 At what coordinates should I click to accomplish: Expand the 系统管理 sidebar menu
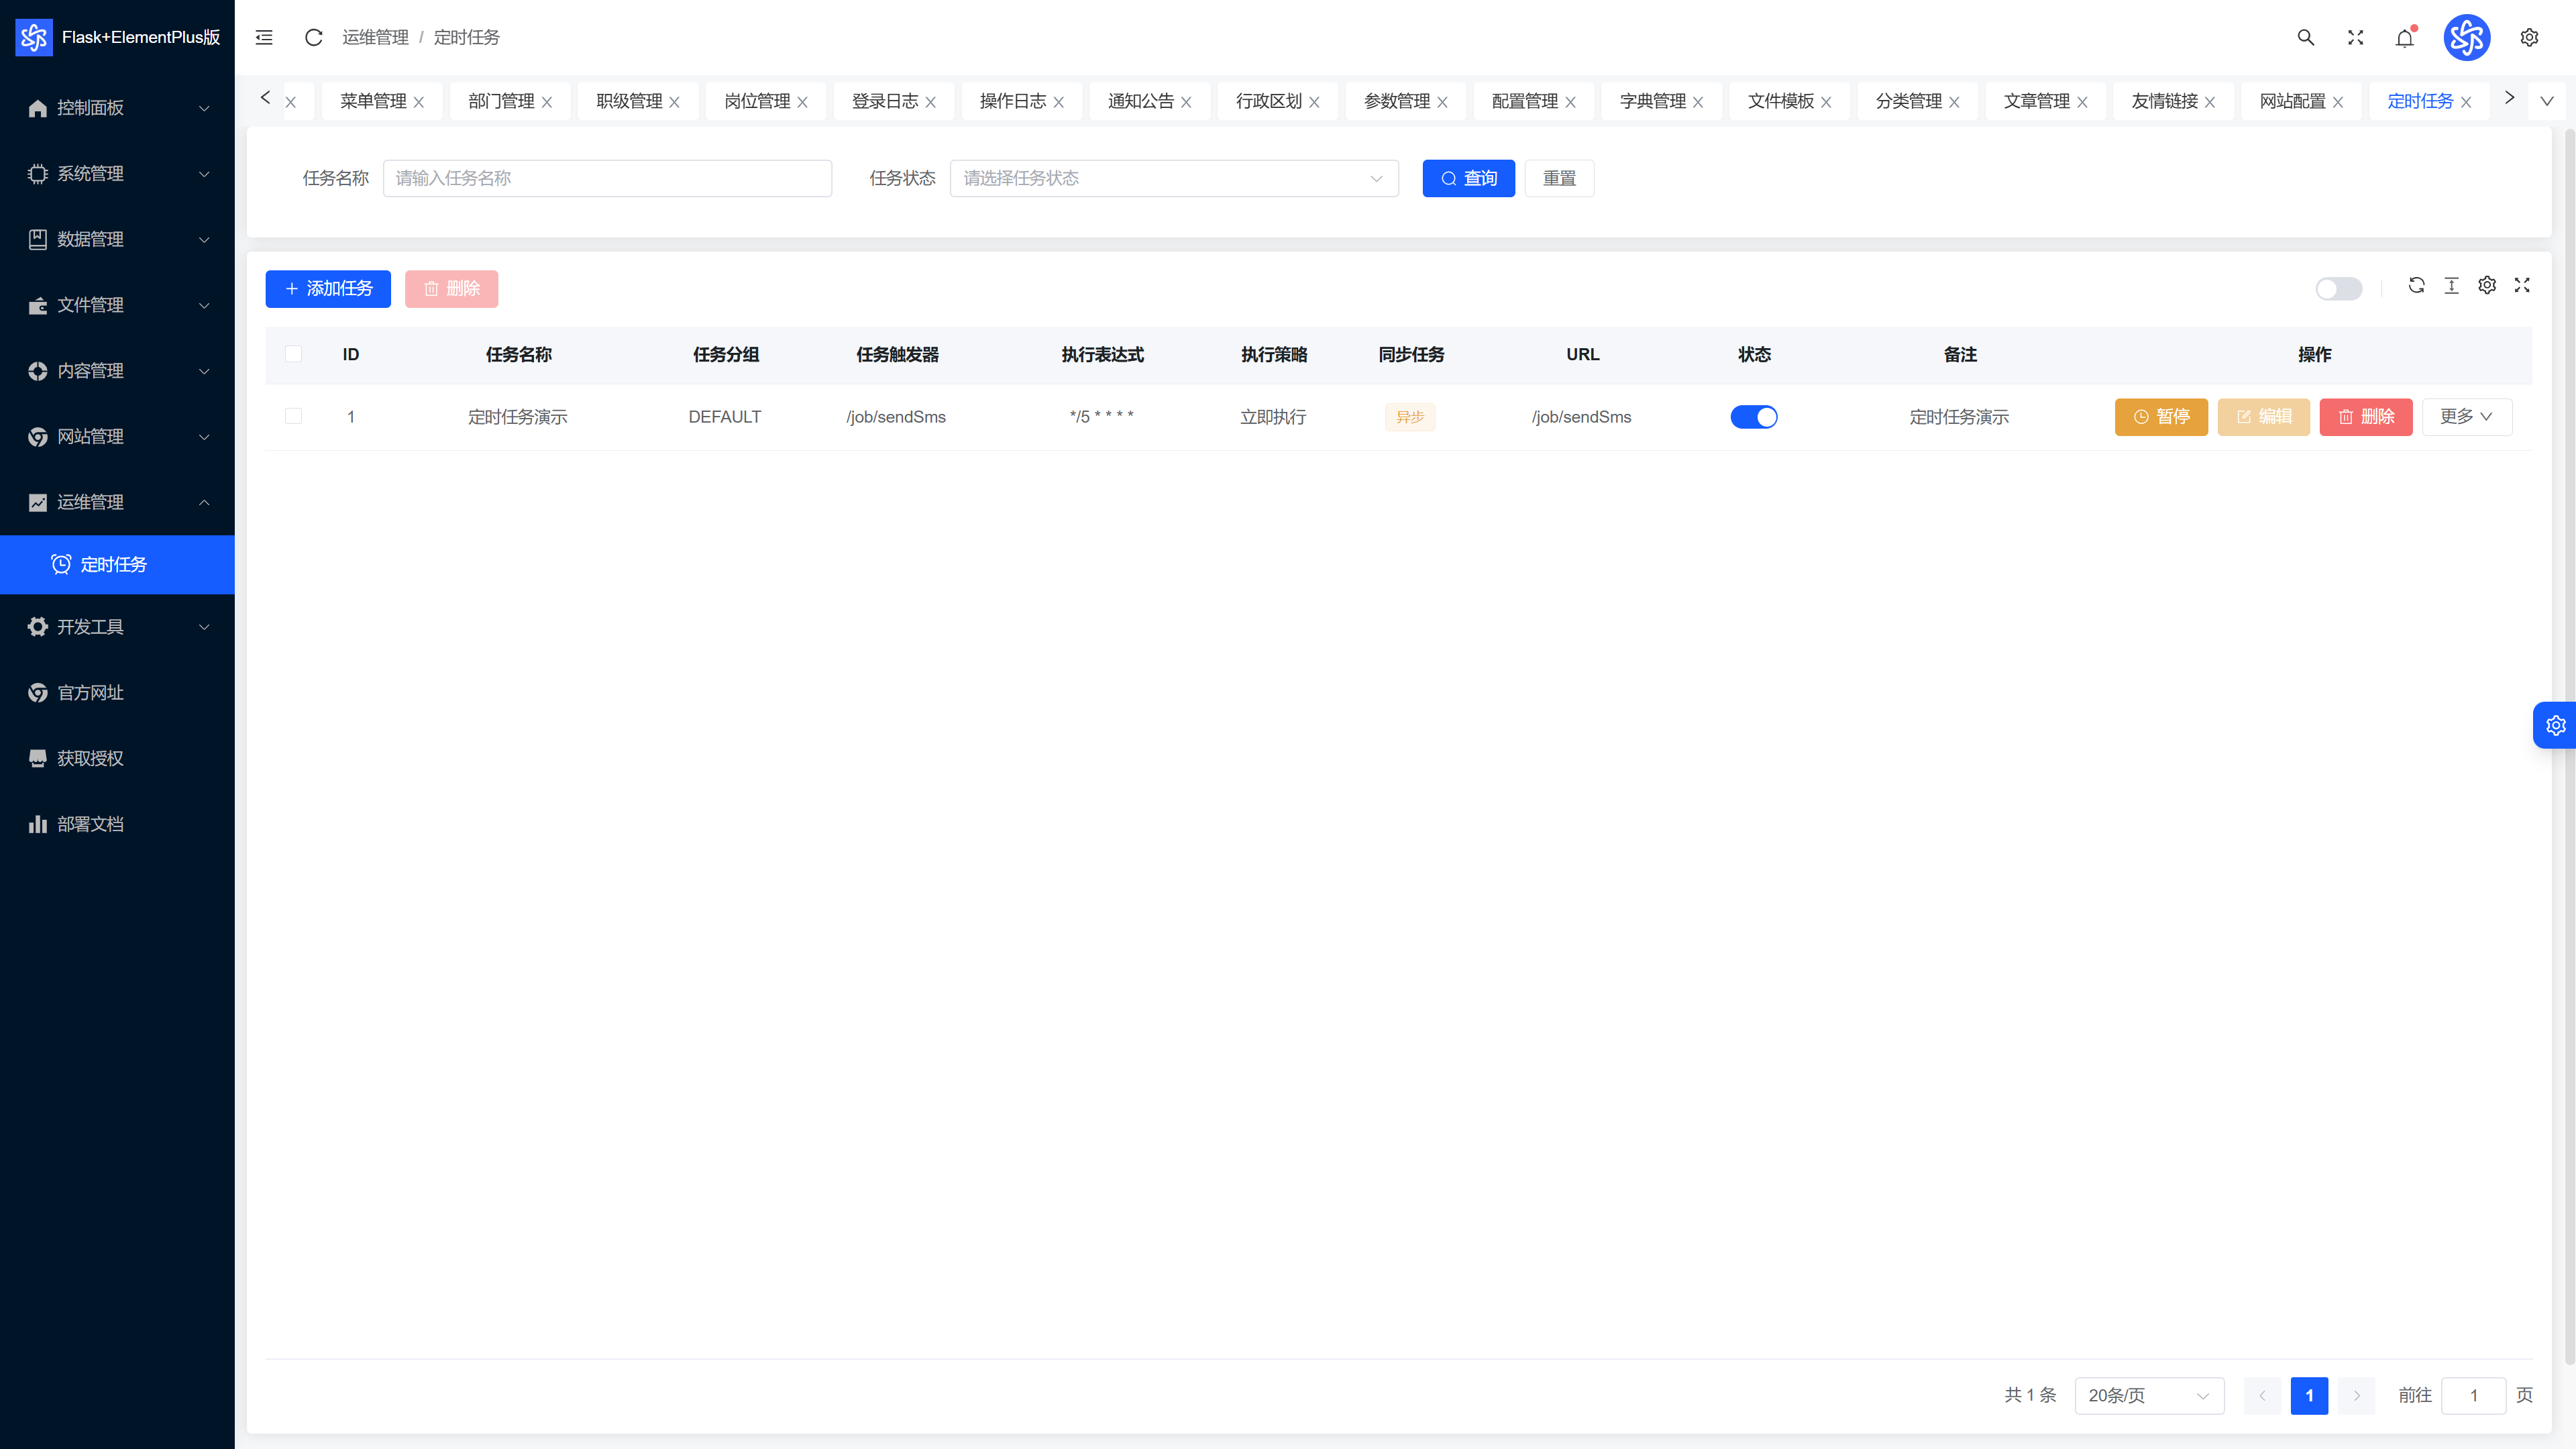[117, 173]
